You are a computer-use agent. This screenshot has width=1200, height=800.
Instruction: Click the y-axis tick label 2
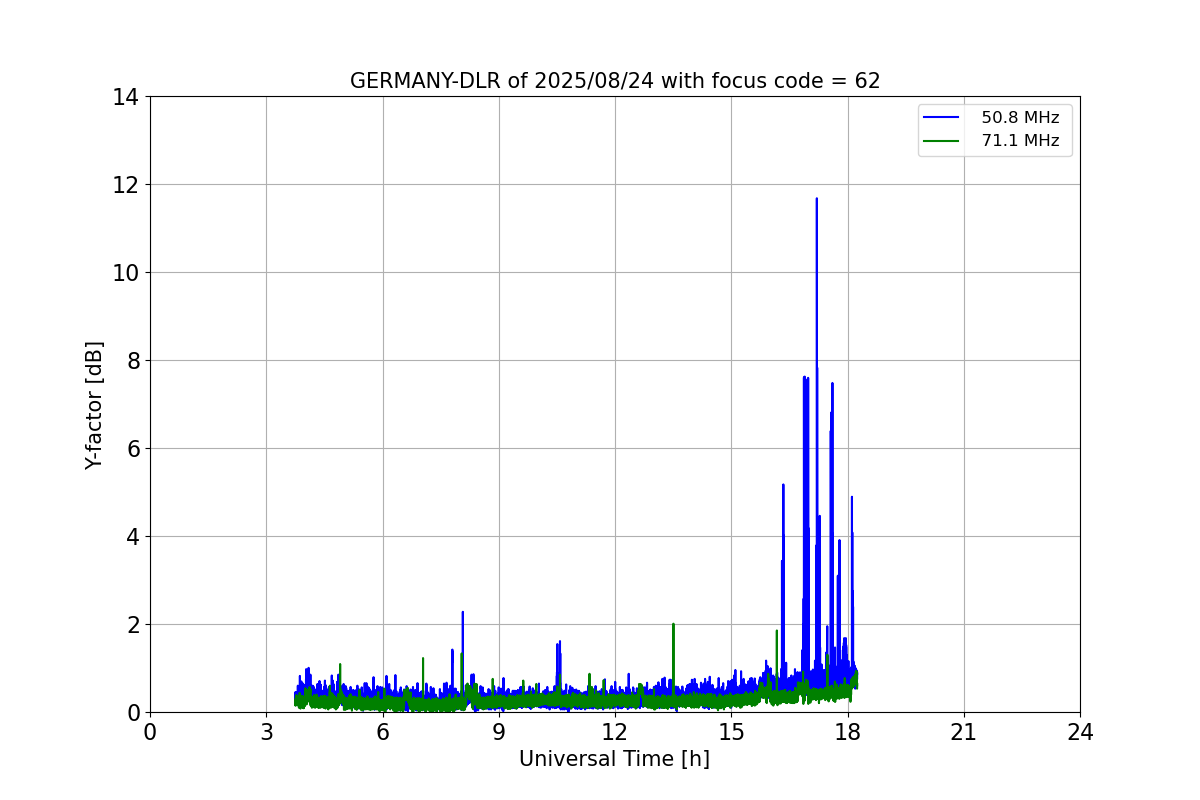coord(132,625)
